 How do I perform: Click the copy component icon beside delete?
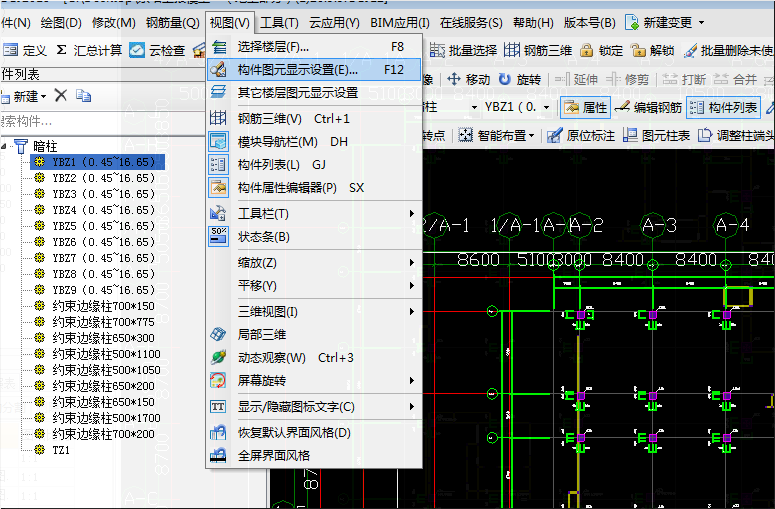83,95
